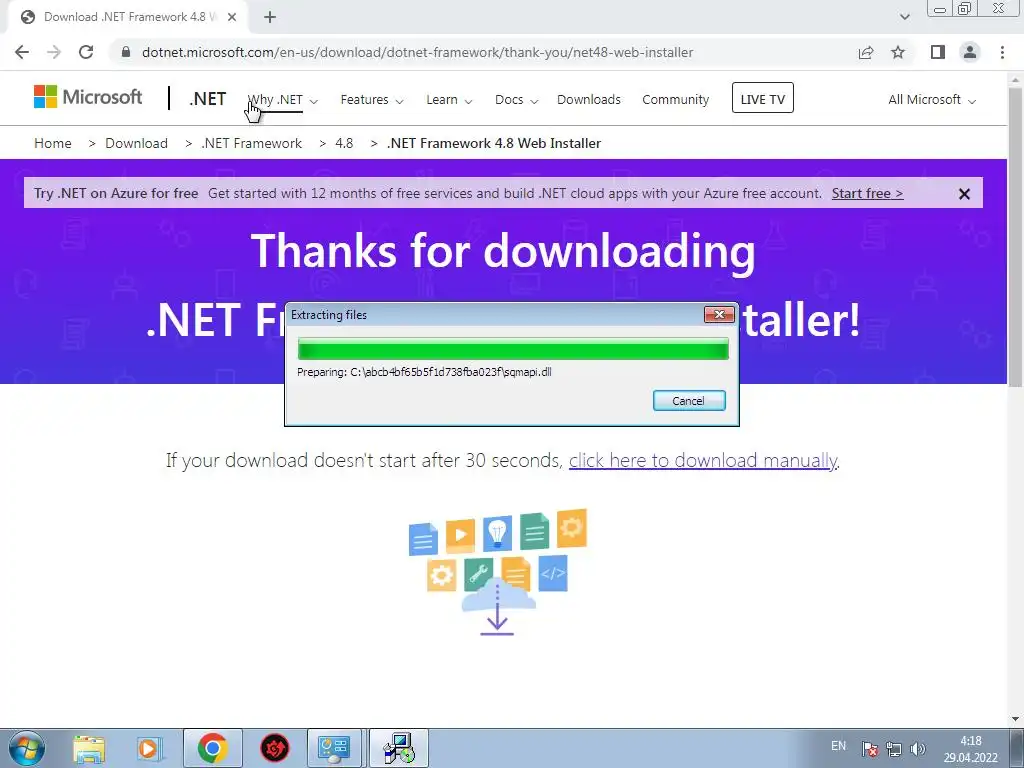
Task: Cancel the Extracting files dialog
Action: (x=689, y=400)
